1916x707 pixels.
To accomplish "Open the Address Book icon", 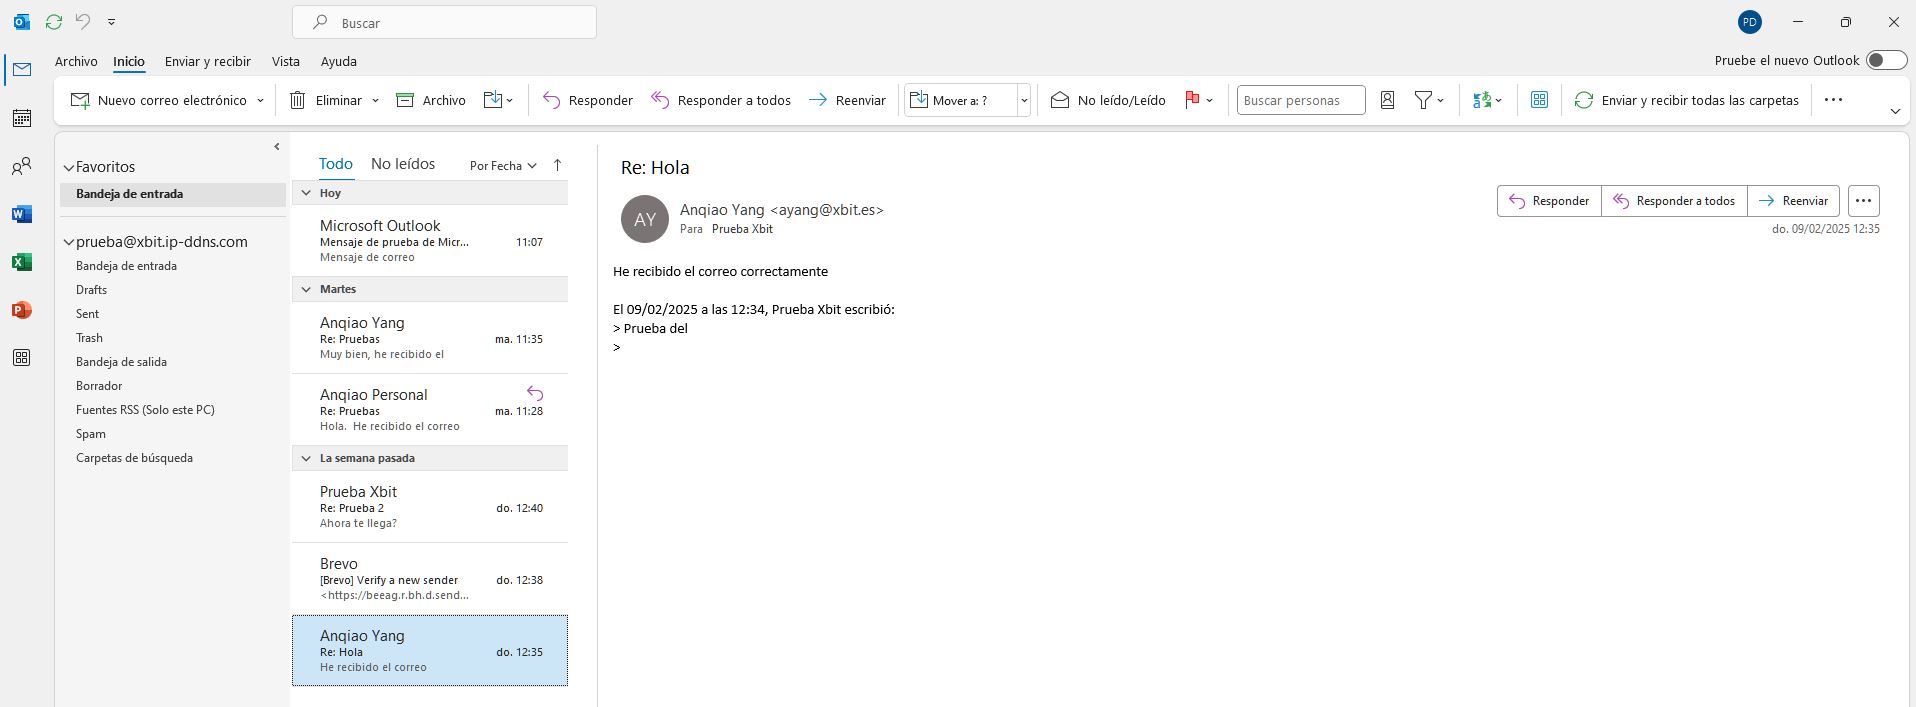I will pyautogui.click(x=1387, y=100).
